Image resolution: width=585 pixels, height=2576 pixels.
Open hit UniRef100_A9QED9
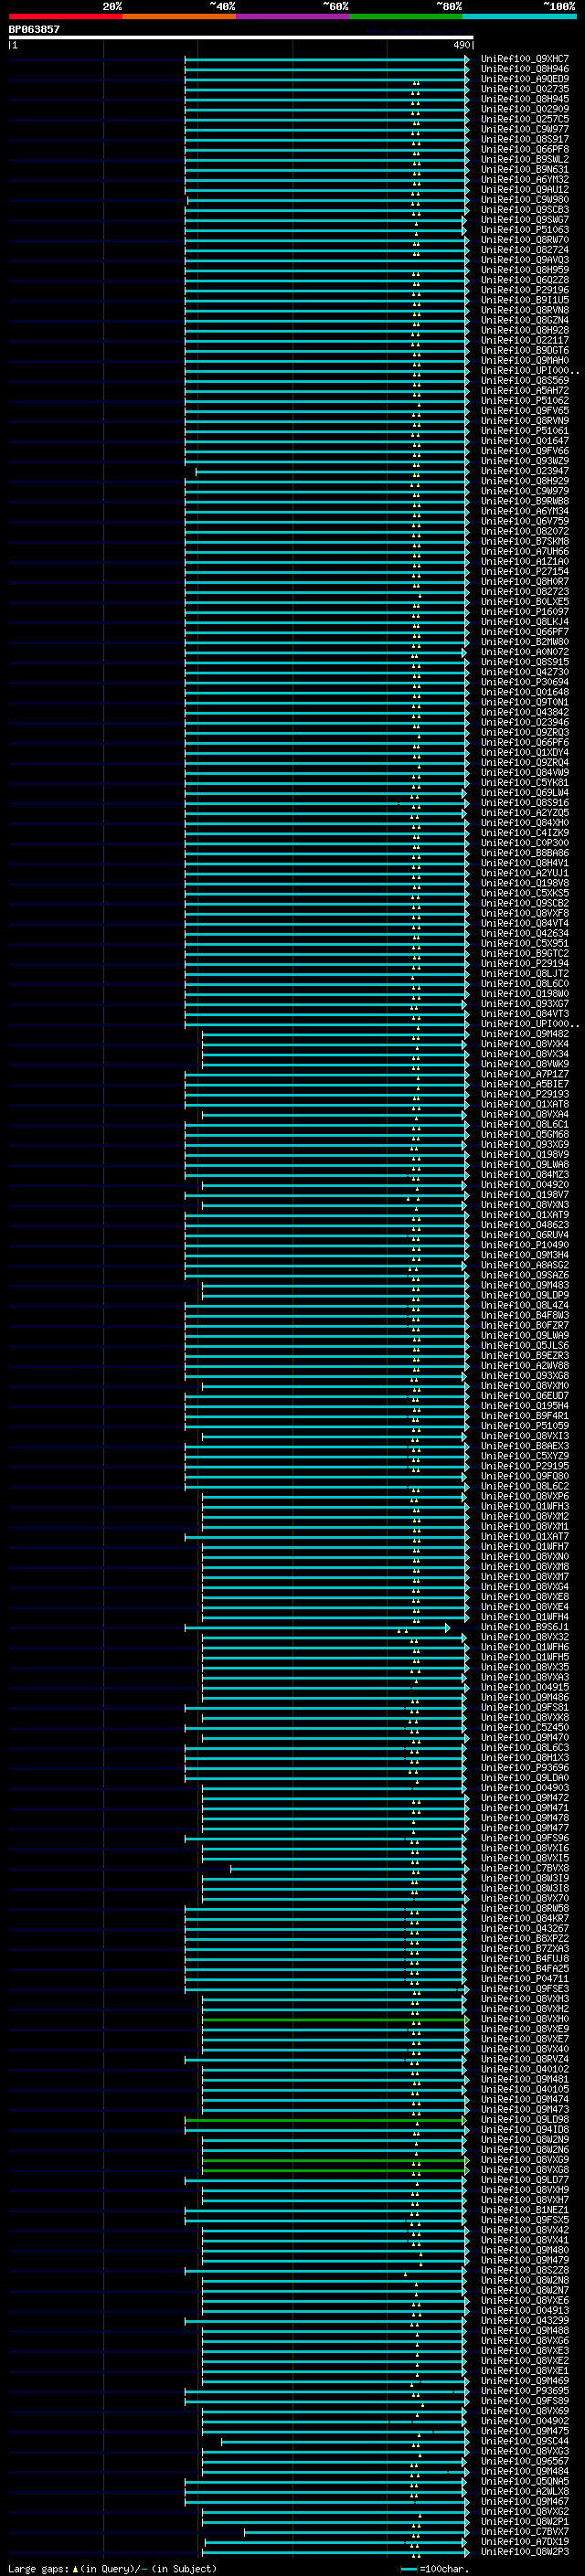pyautogui.click(x=524, y=79)
